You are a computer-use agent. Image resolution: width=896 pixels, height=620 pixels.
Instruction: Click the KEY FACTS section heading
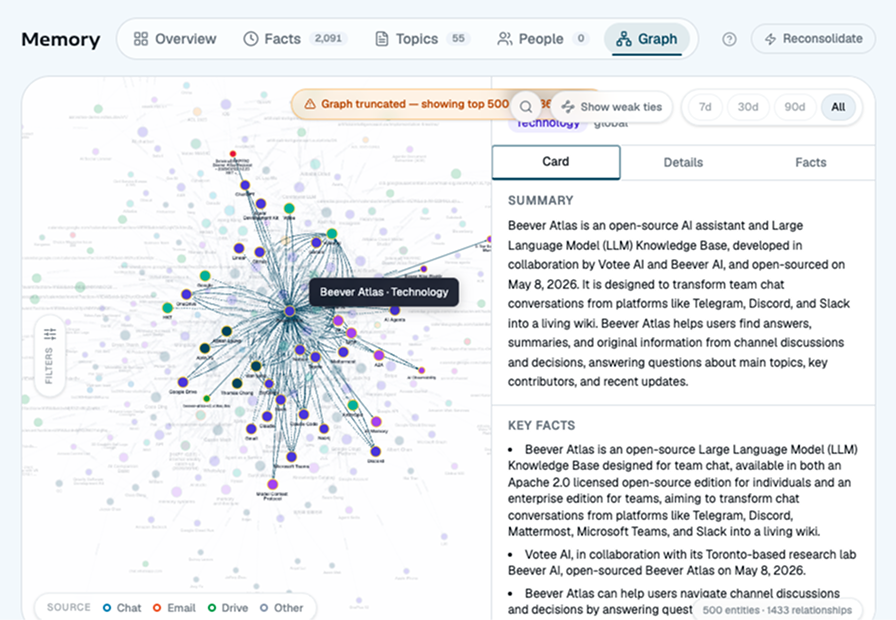(542, 425)
